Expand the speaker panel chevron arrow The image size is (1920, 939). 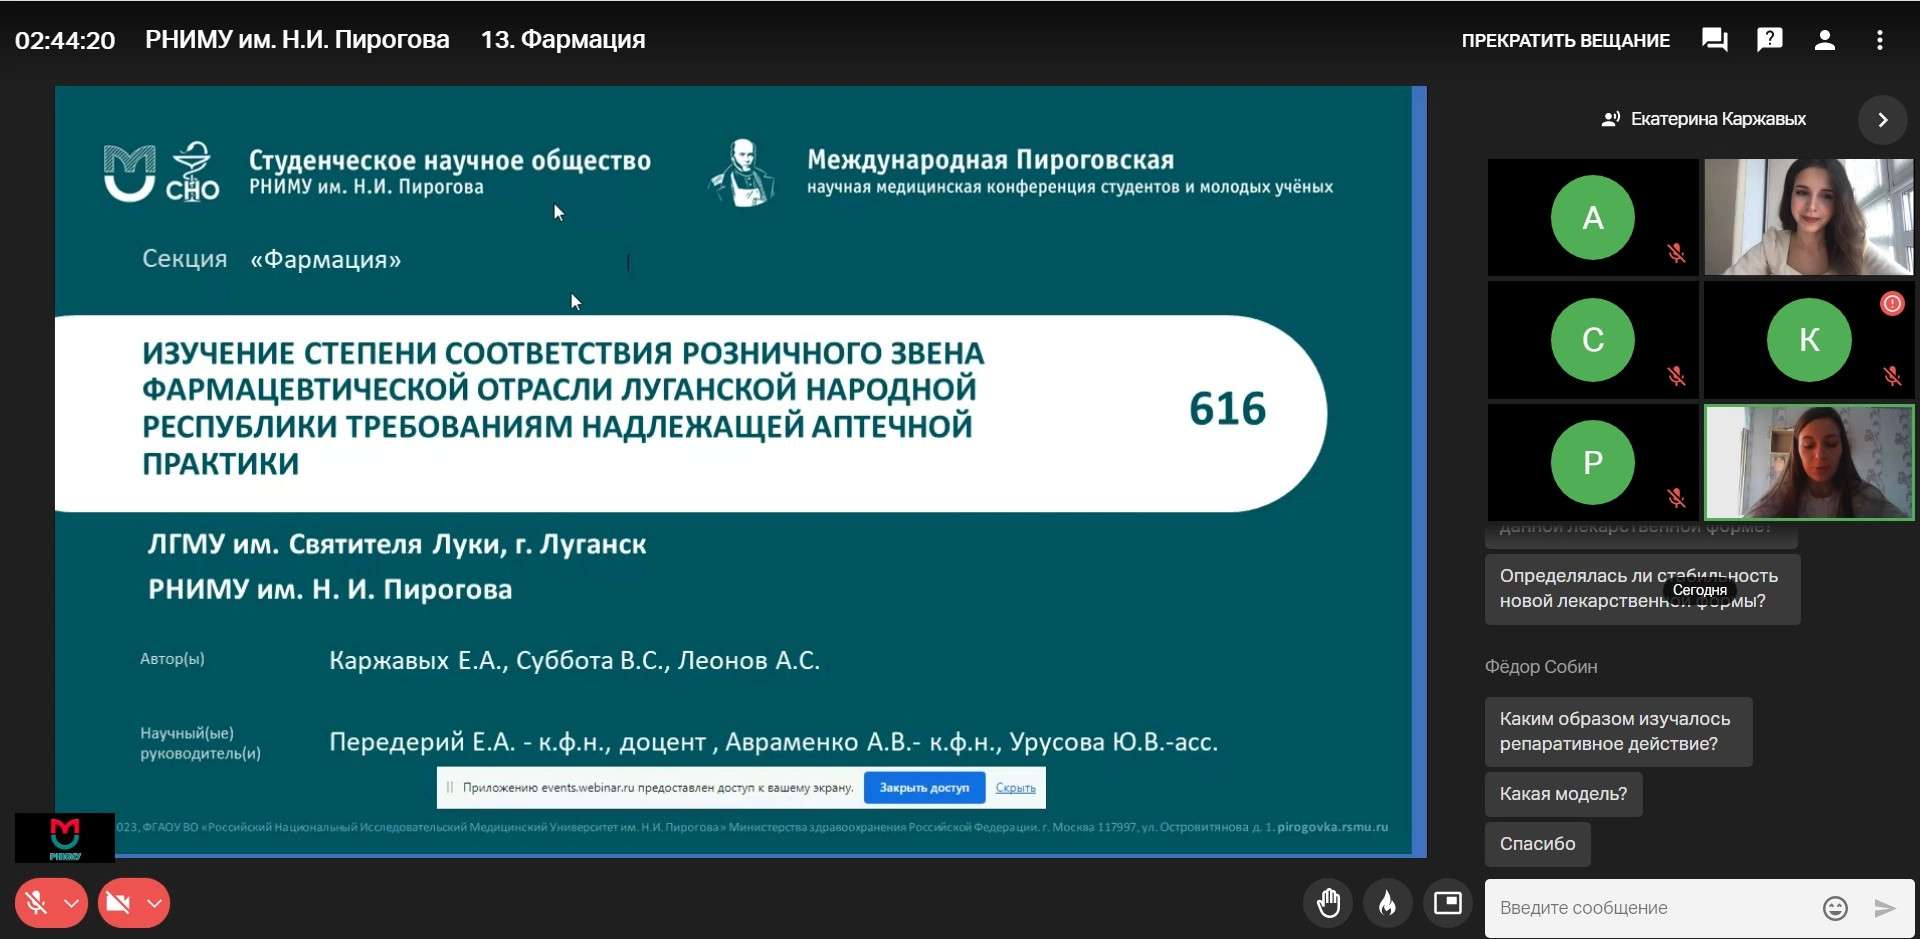(1883, 120)
